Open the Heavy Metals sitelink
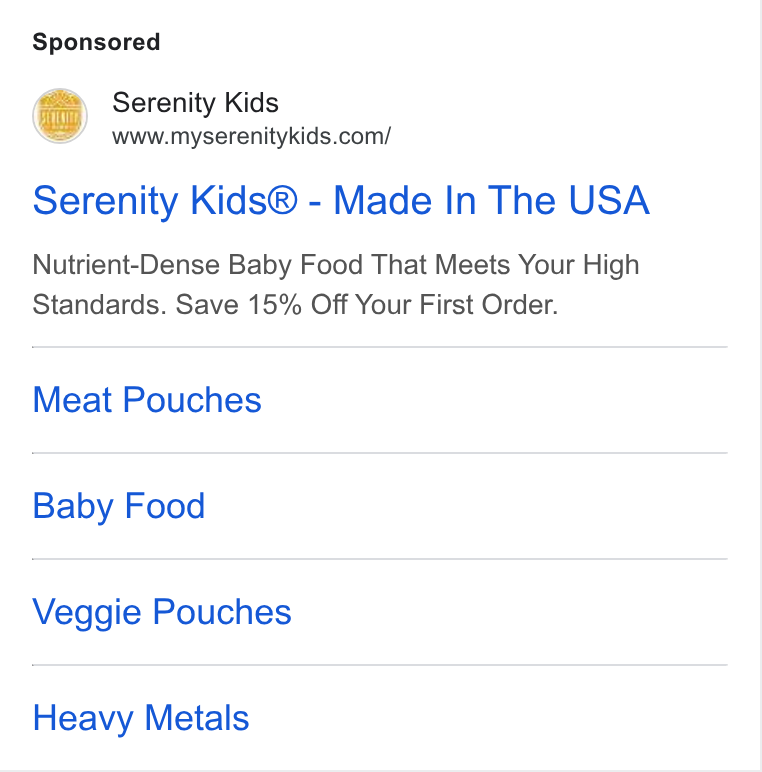Viewport: 762px width, 772px height. point(141,718)
